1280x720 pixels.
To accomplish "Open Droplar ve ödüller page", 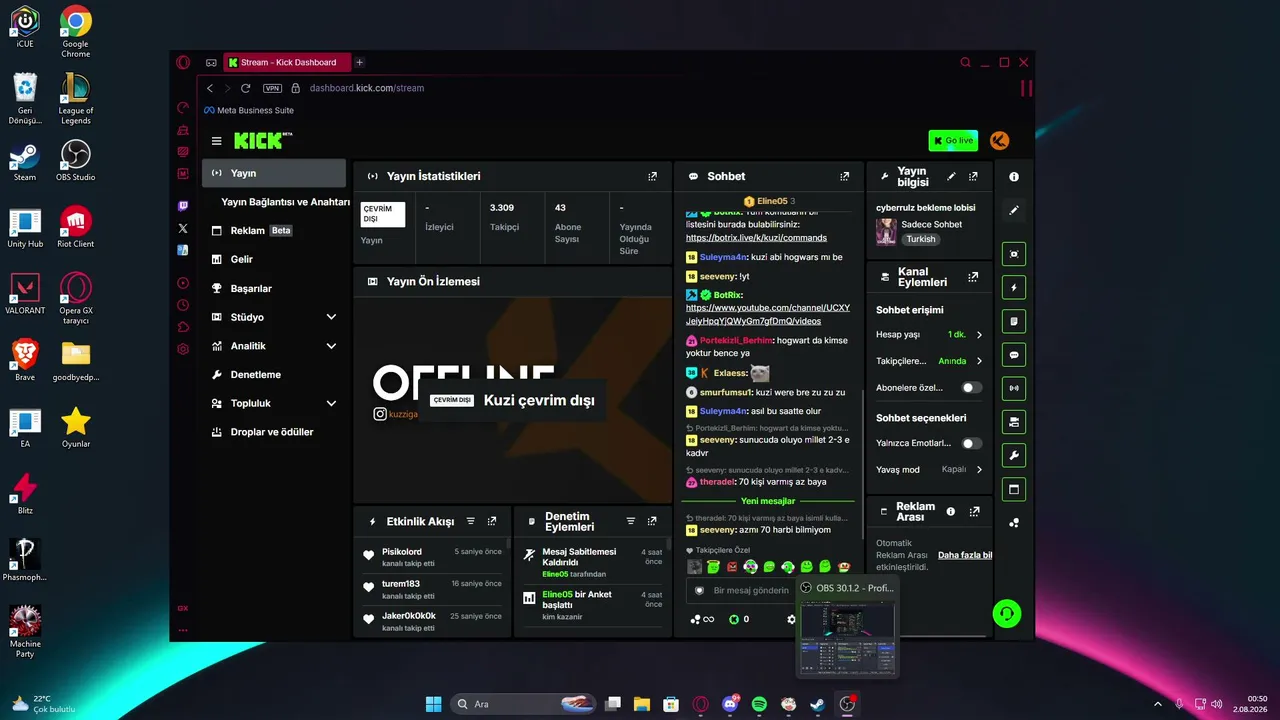I will tap(274, 432).
